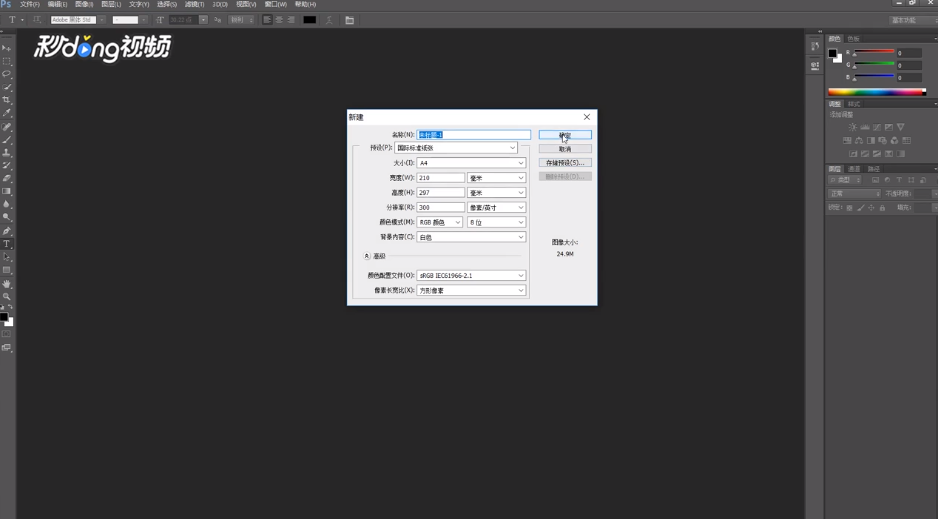Click the warp text icon in options bar
This screenshot has width=938, height=519.
click(328, 20)
